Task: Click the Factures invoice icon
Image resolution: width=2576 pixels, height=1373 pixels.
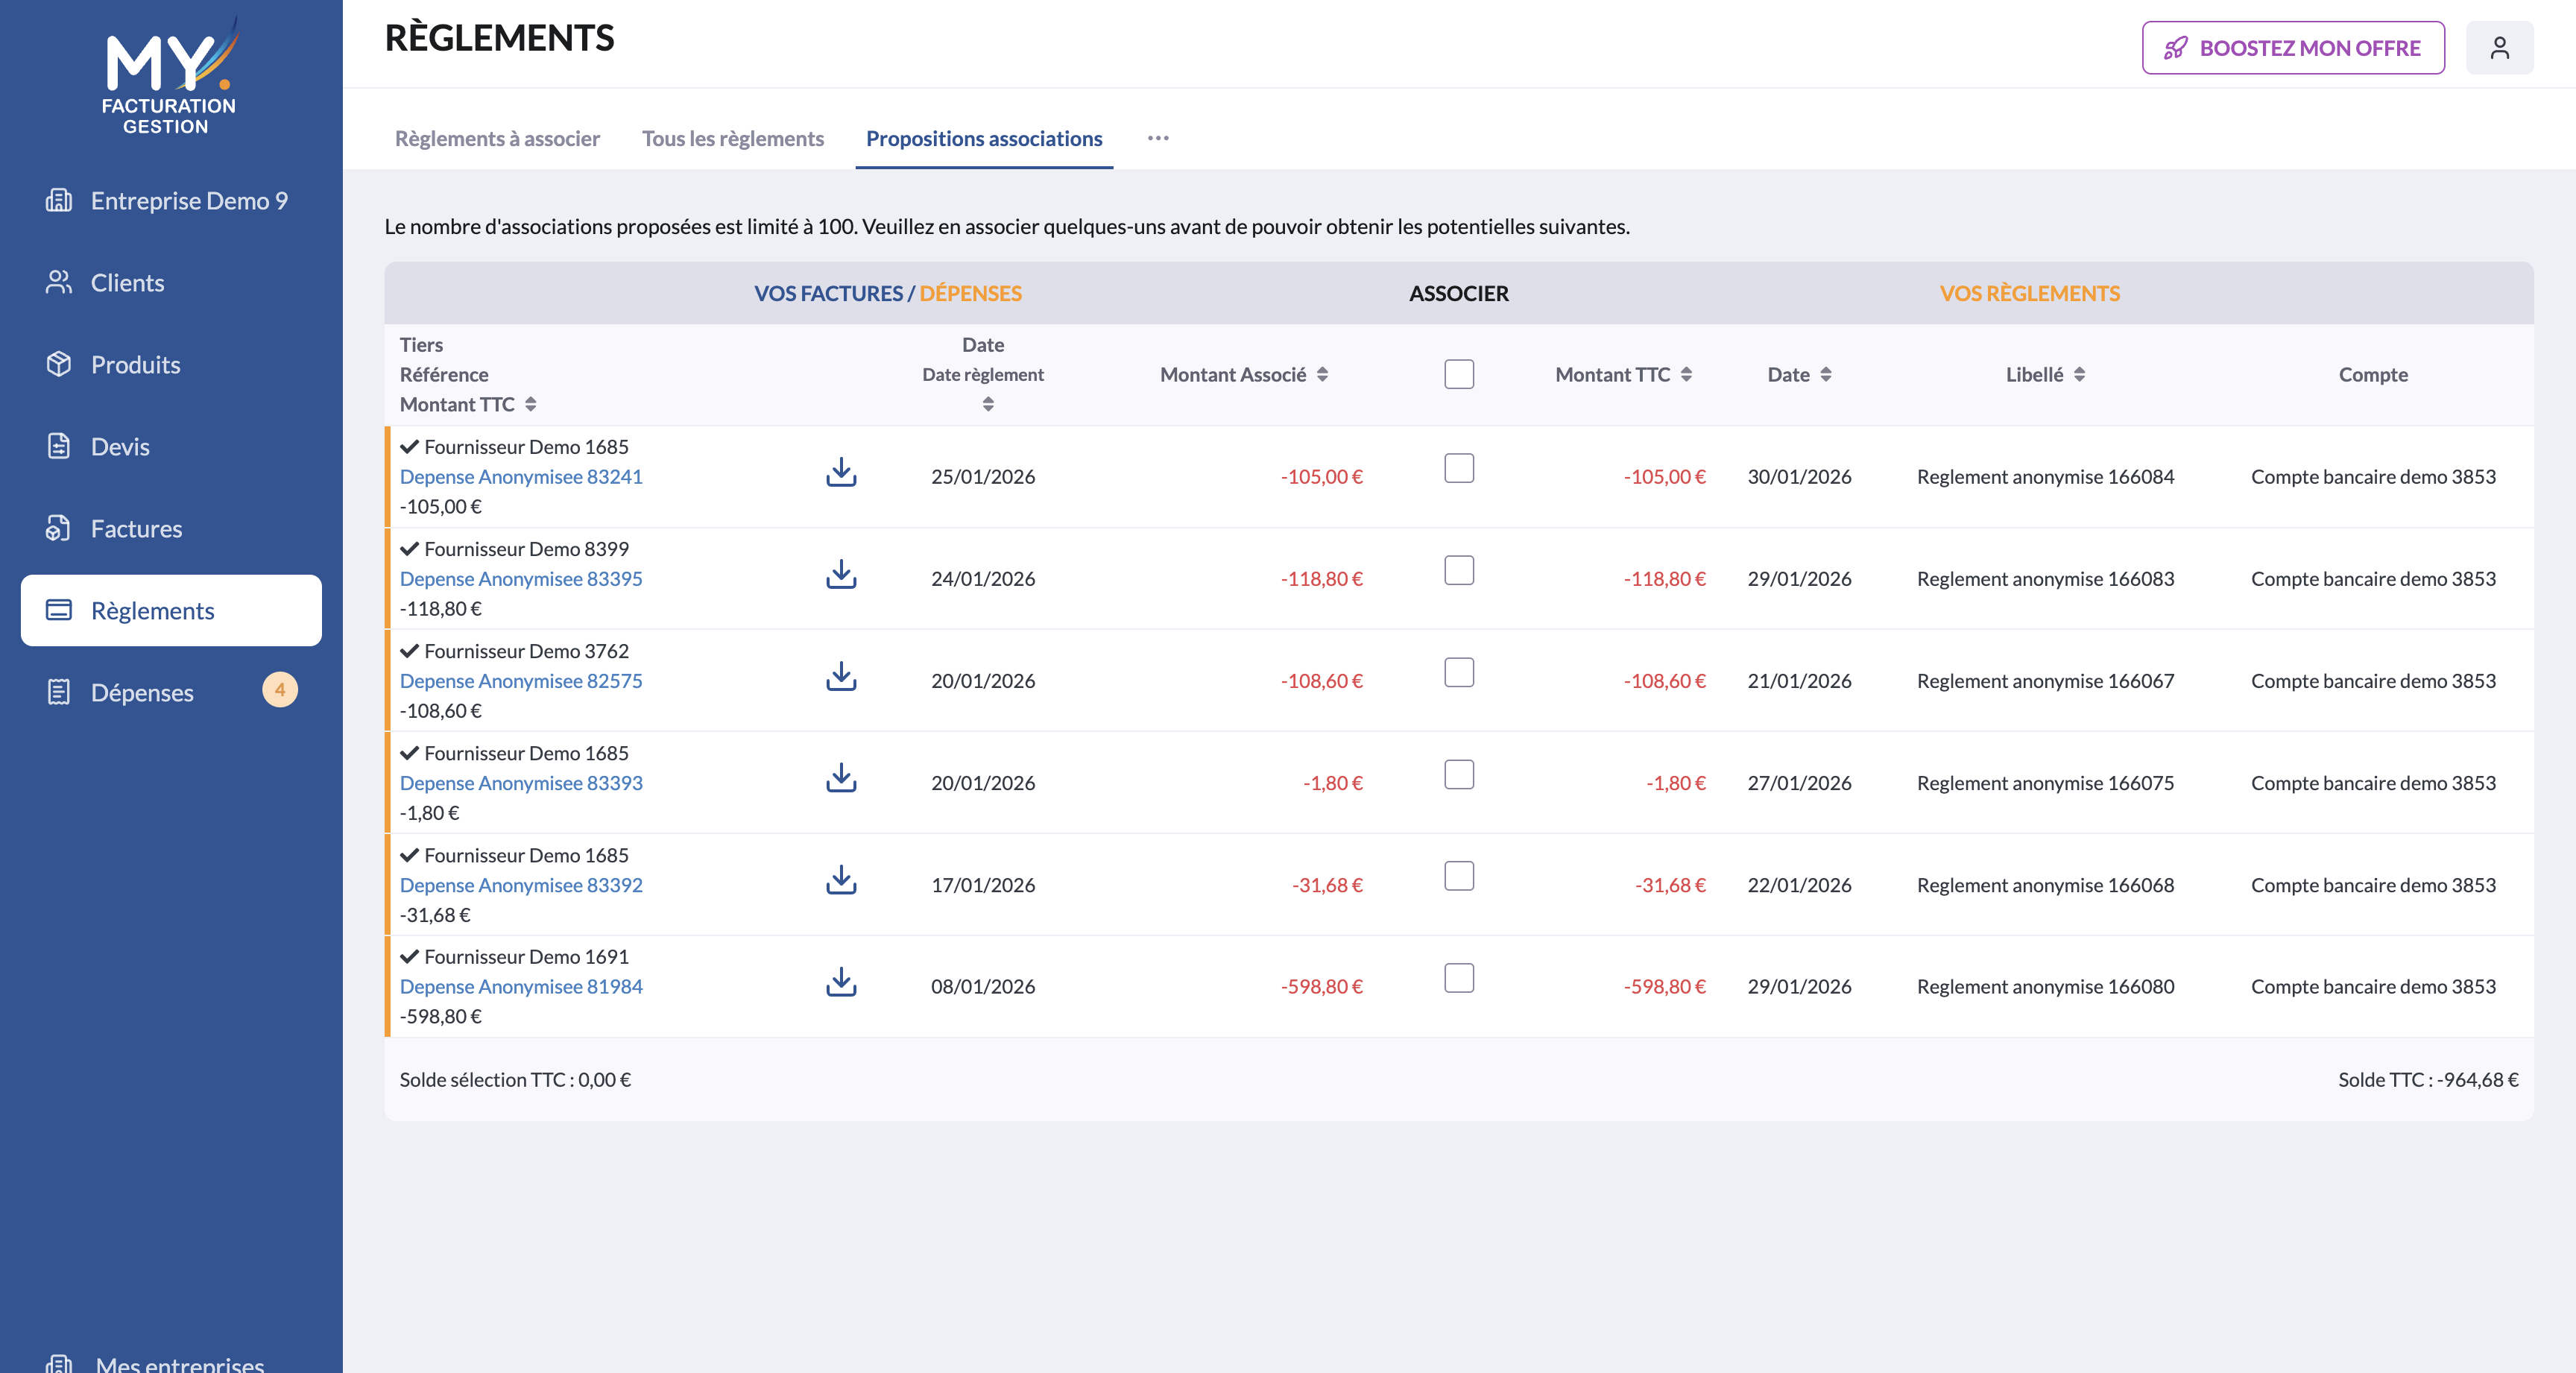Action: tap(59, 528)
